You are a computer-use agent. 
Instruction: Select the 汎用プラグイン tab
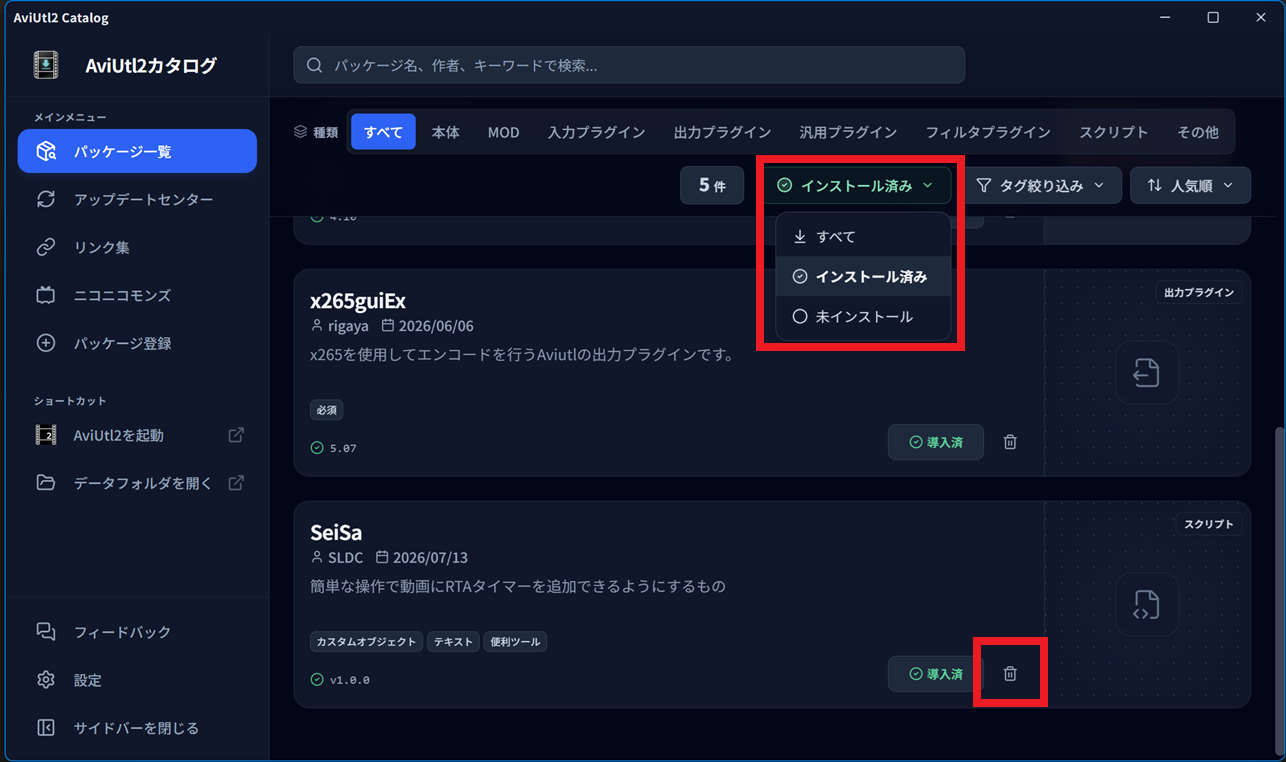pyautogui.click(x=848, y=132)
